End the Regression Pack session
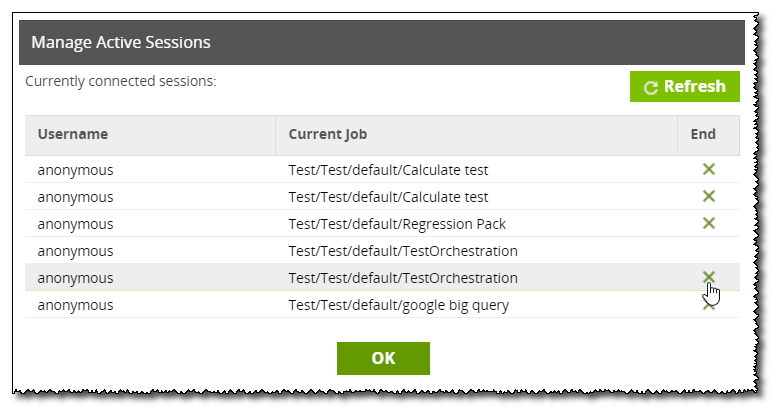The image size is (778, 413). point(708,223)
